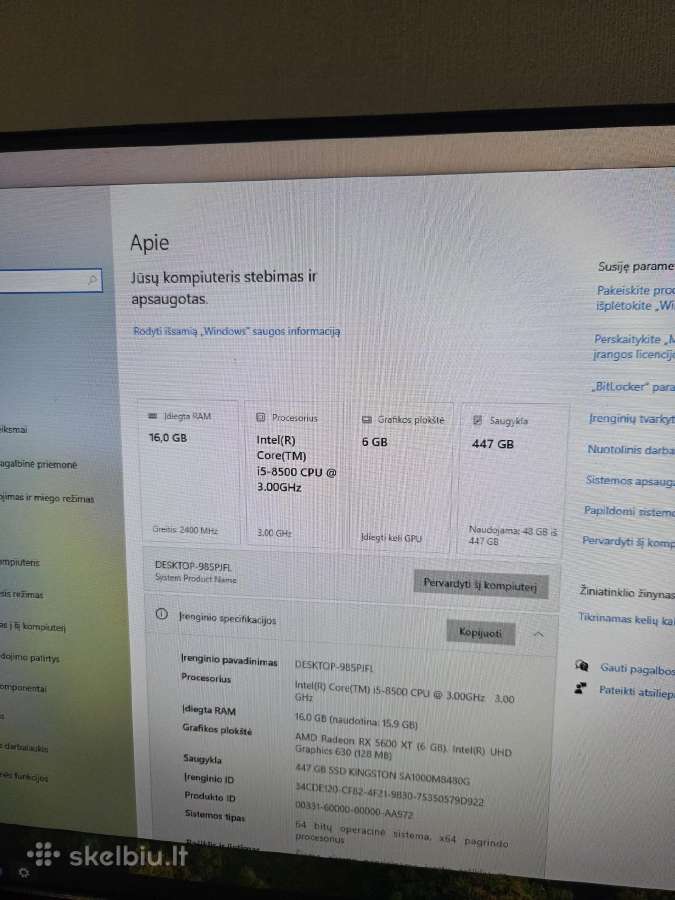Click the Saugykla 447 GB card

click(510, 479)
